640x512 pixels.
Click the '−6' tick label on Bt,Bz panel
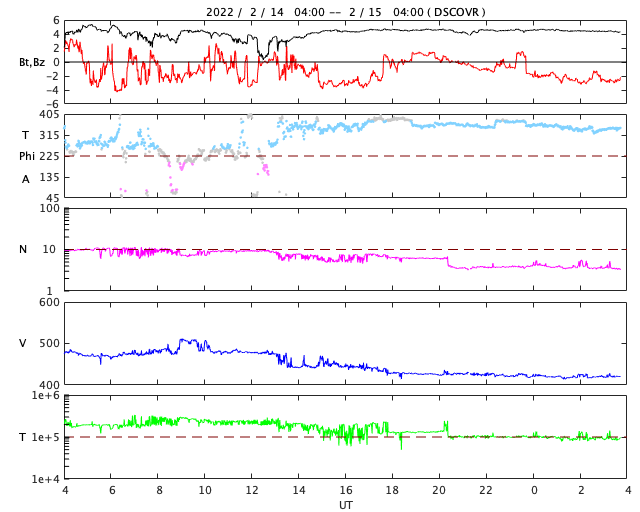51,104
